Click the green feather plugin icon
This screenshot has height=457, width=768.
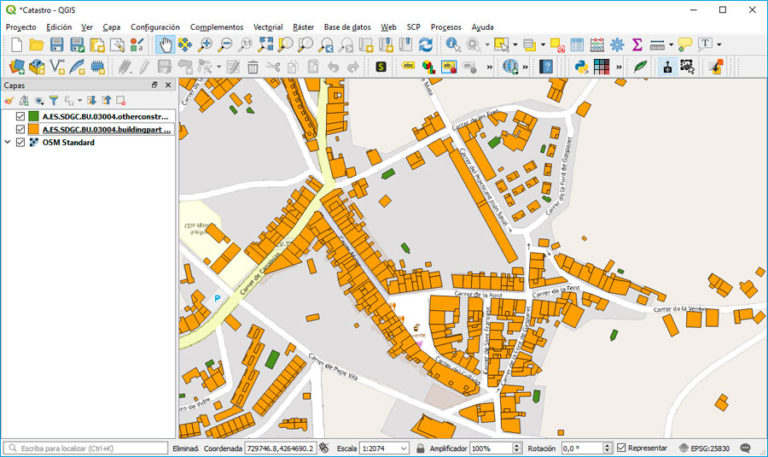pos(641,67)
